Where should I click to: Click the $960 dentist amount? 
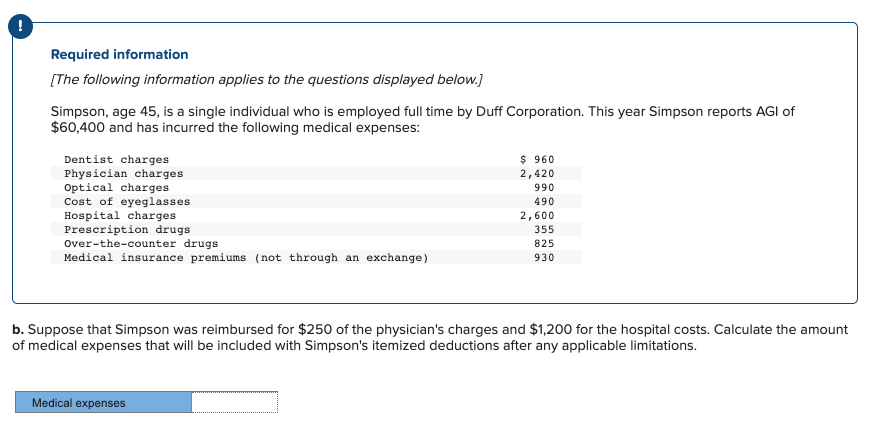click(538, 160)
